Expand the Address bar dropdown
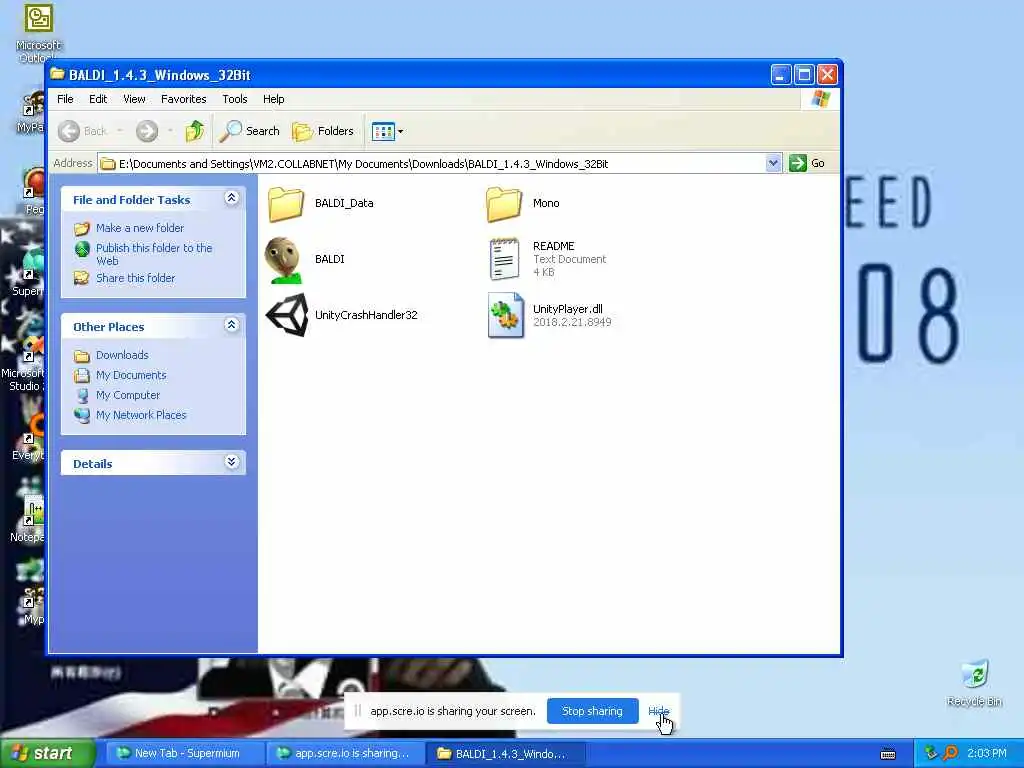Image resolution: width=1024 pixels, height=768 pixels. 773,163
